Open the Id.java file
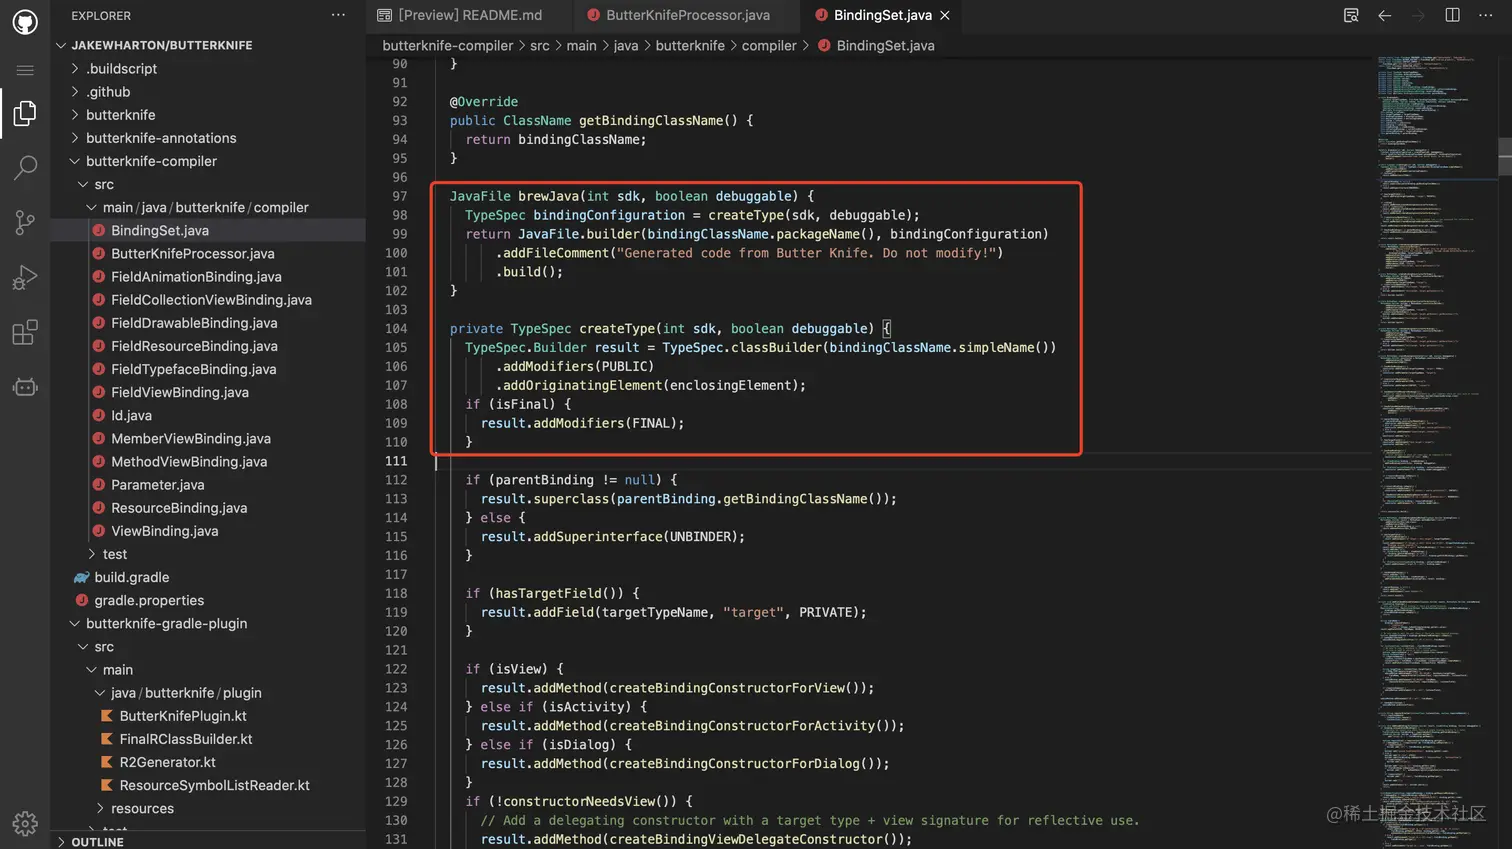The width and height of the screenshot is (1512, 849). (208, 415)
